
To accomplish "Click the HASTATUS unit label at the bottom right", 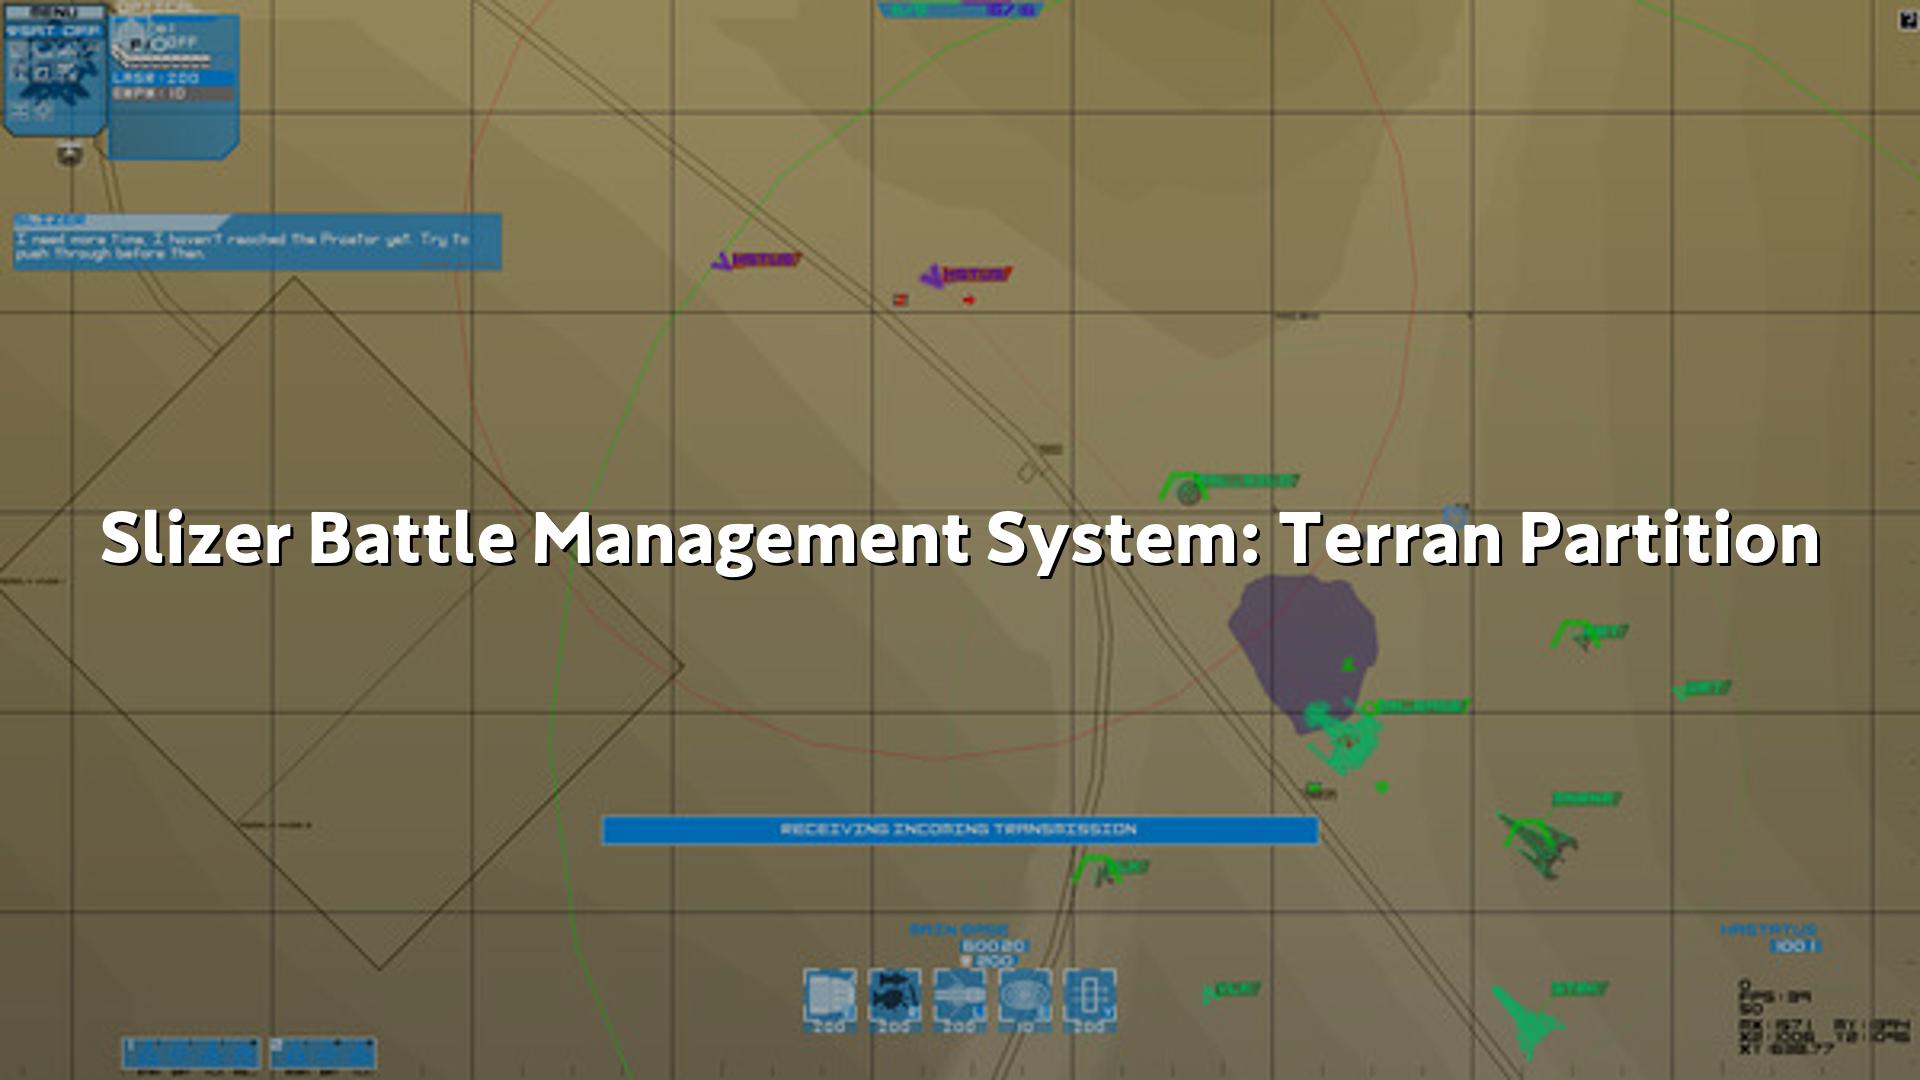I will [x=1768, y=930].
